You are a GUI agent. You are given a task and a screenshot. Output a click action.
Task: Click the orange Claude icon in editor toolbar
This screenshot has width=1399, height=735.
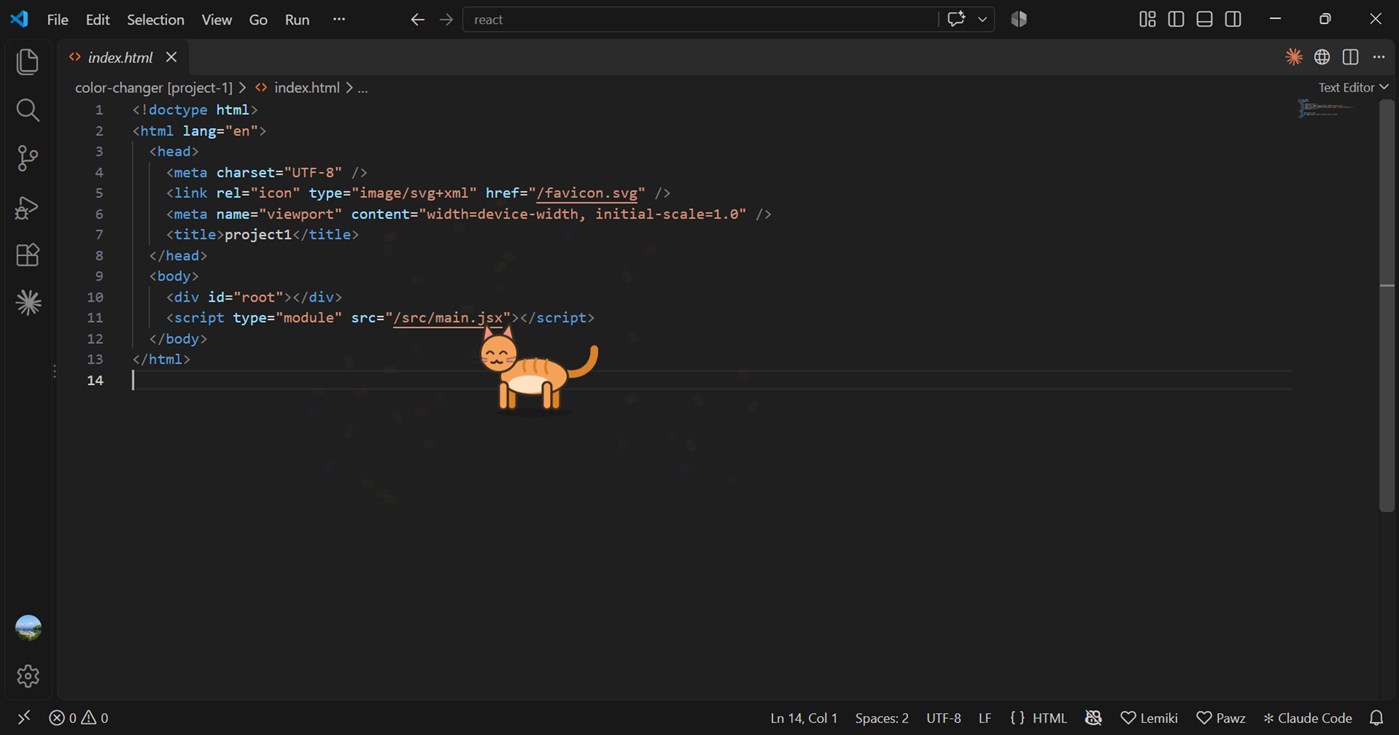tap(1294, 57)
